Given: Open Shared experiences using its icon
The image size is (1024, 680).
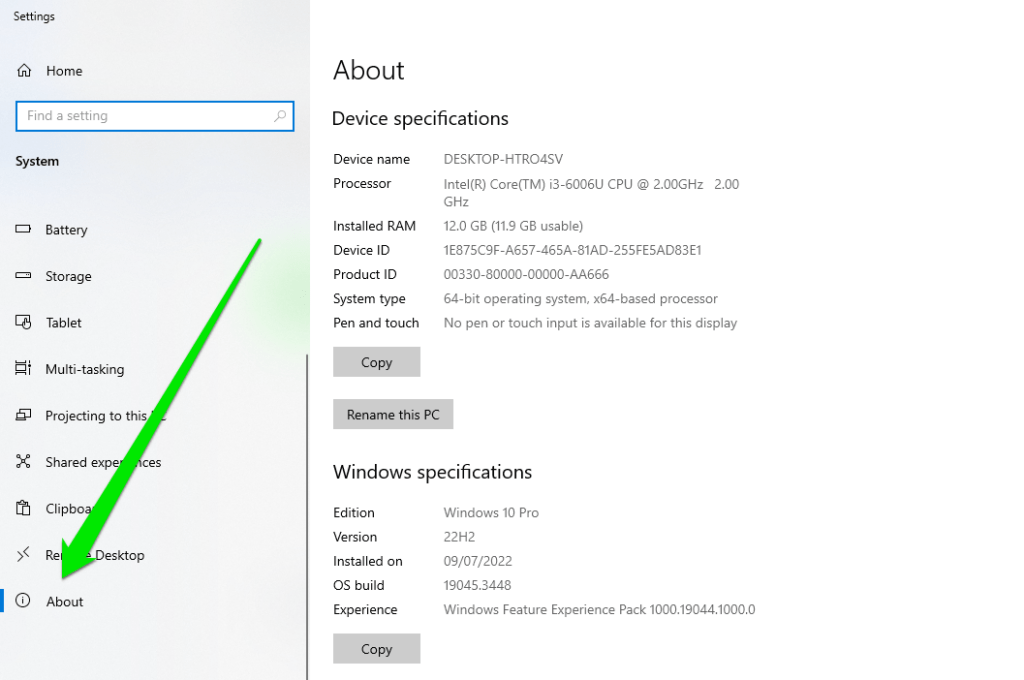Looking at the screenshot, I should tap(23, 462).
